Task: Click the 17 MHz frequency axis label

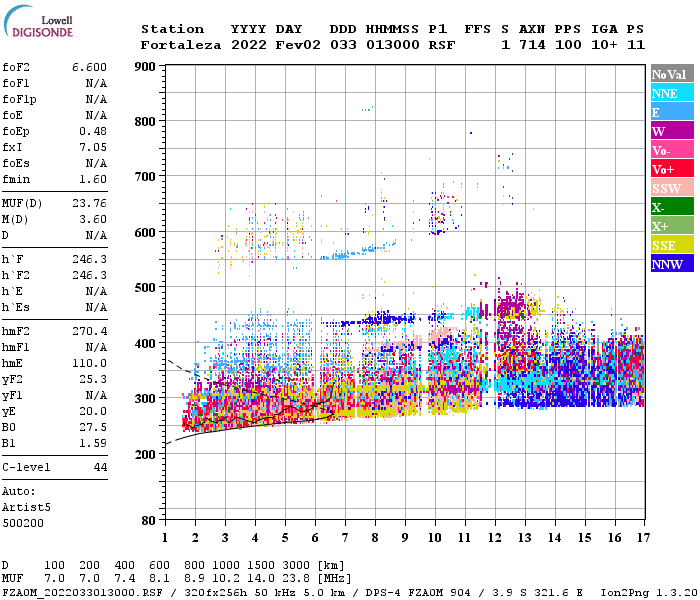Action: (x=643, y=538)
